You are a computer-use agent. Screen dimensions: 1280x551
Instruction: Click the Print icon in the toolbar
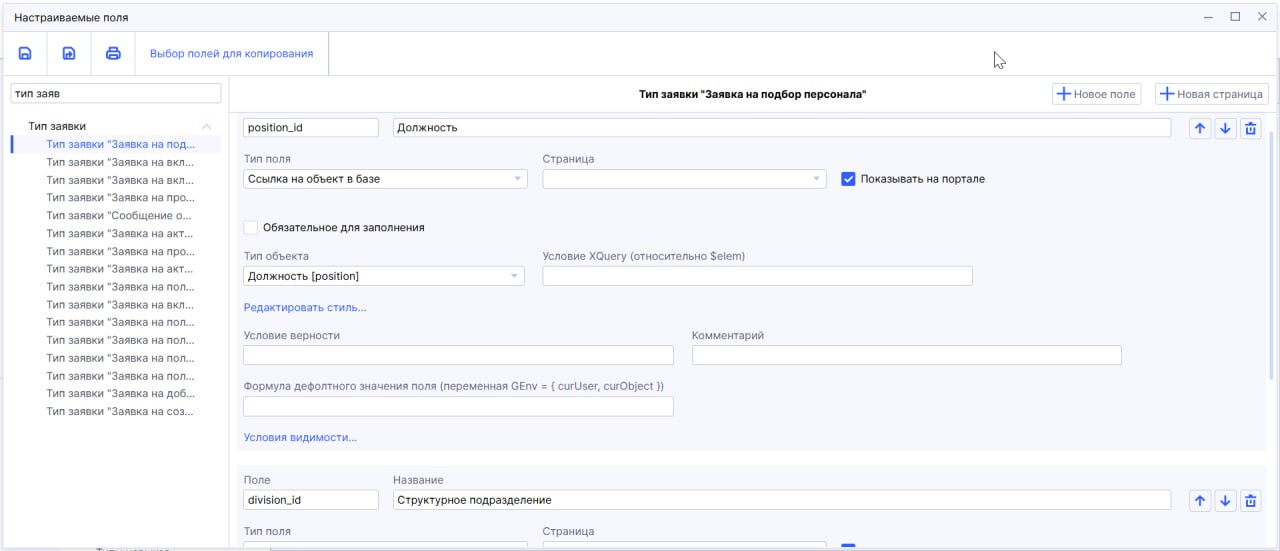pos(113,54)
